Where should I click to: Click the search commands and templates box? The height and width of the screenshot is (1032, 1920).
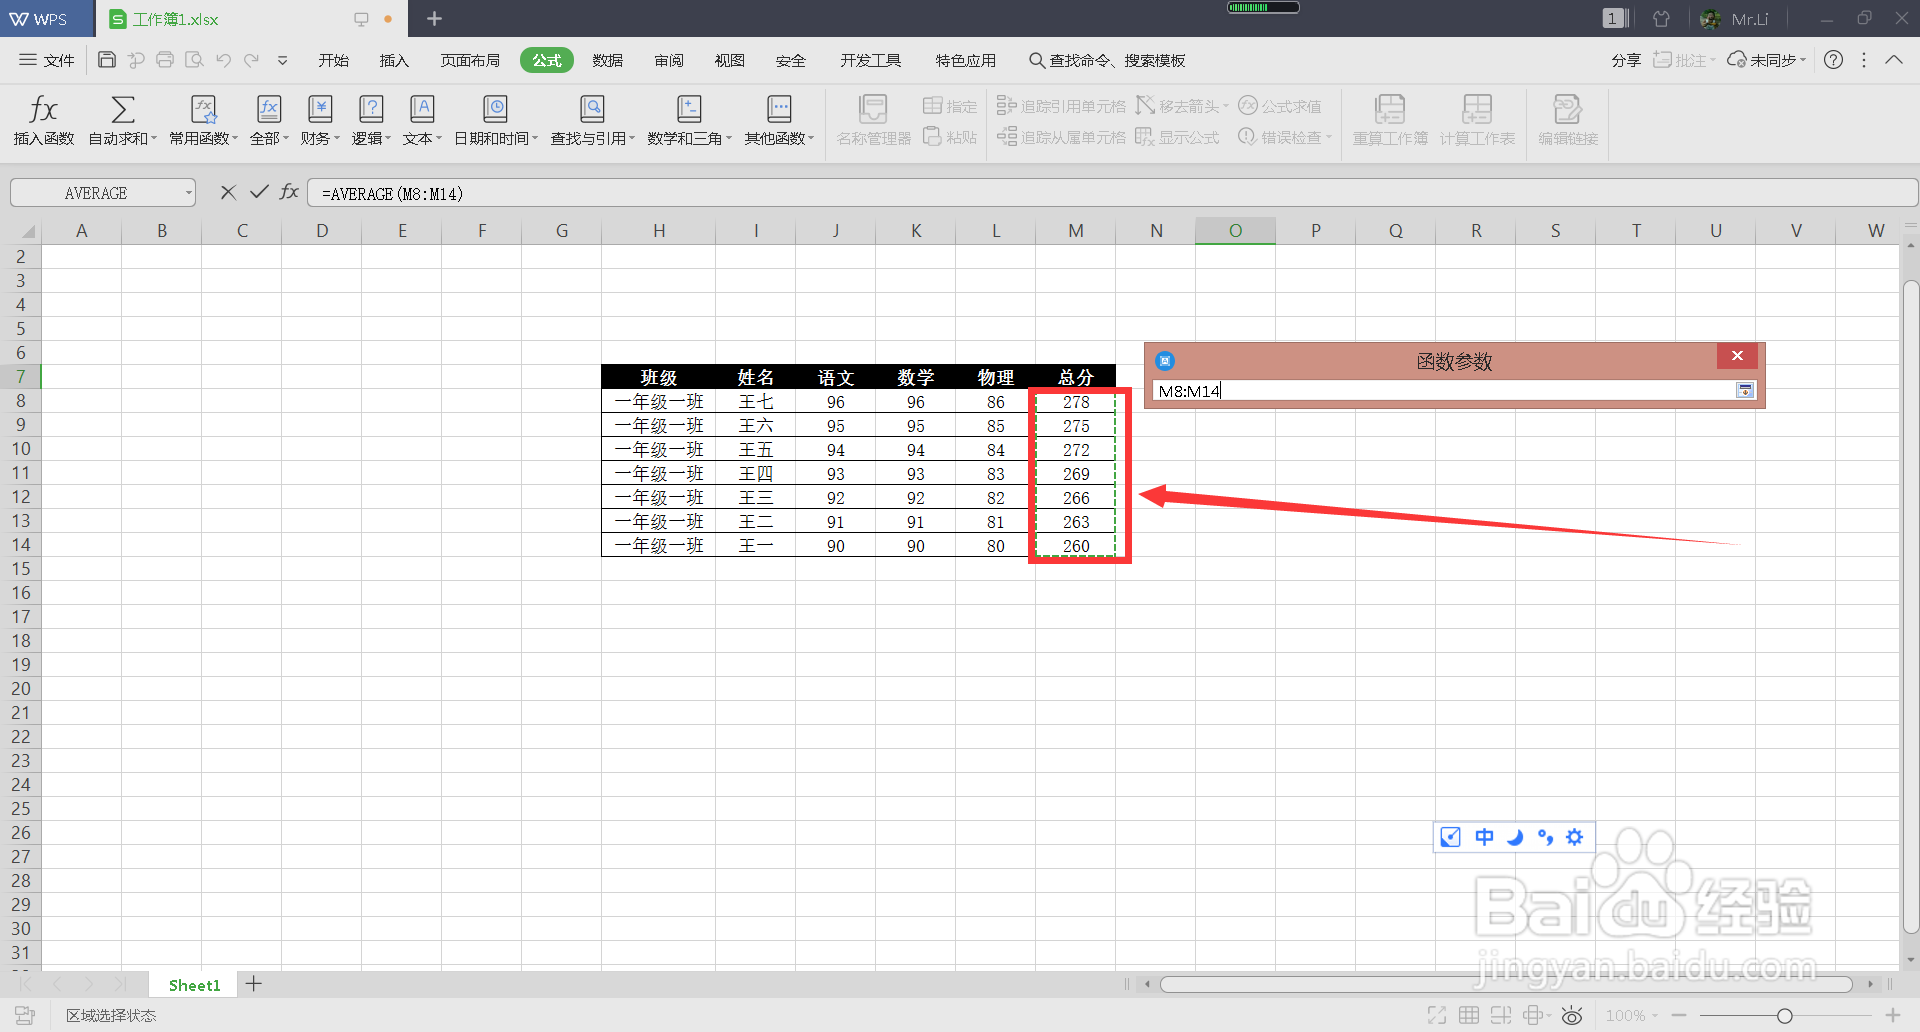pyautogui.click(x=1107, y=60)
